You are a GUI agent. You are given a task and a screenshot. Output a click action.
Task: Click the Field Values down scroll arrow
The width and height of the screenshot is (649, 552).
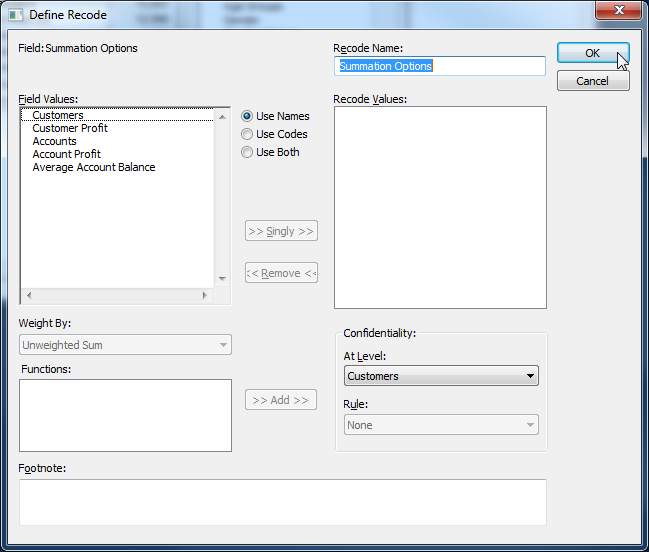point(223,279)
